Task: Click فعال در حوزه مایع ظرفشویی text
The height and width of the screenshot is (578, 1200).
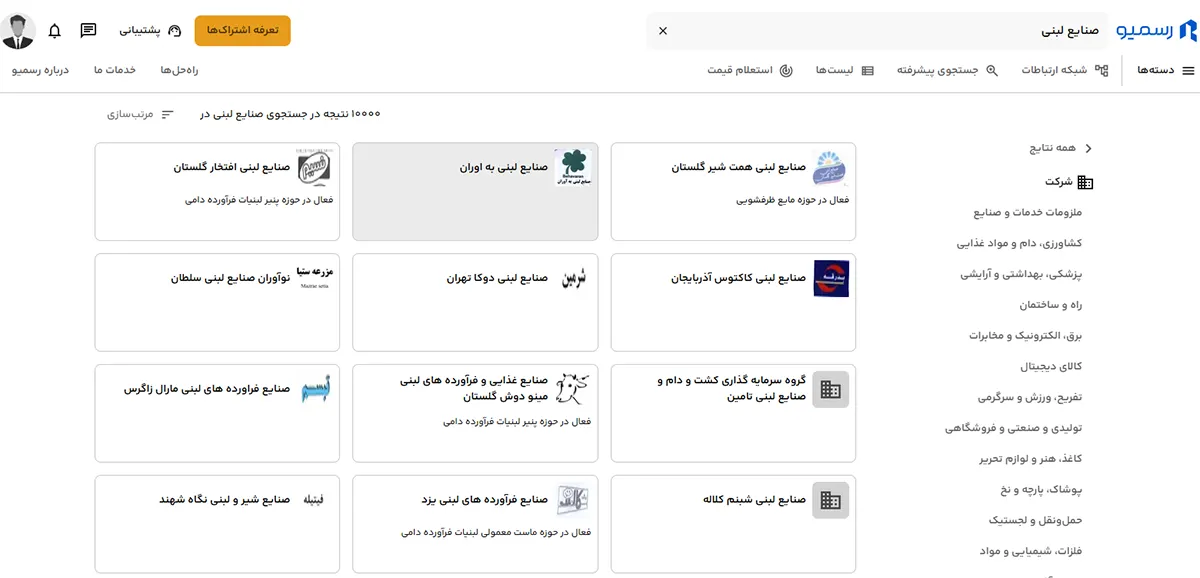Action: (x=791, y=200)
